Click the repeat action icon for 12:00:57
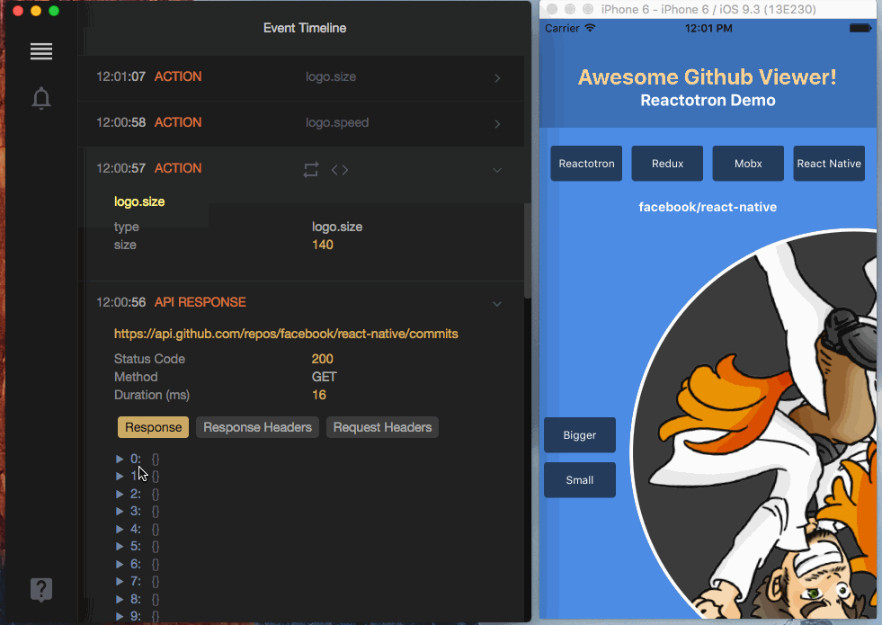The image size is (882, 625). tap(311, 169)
